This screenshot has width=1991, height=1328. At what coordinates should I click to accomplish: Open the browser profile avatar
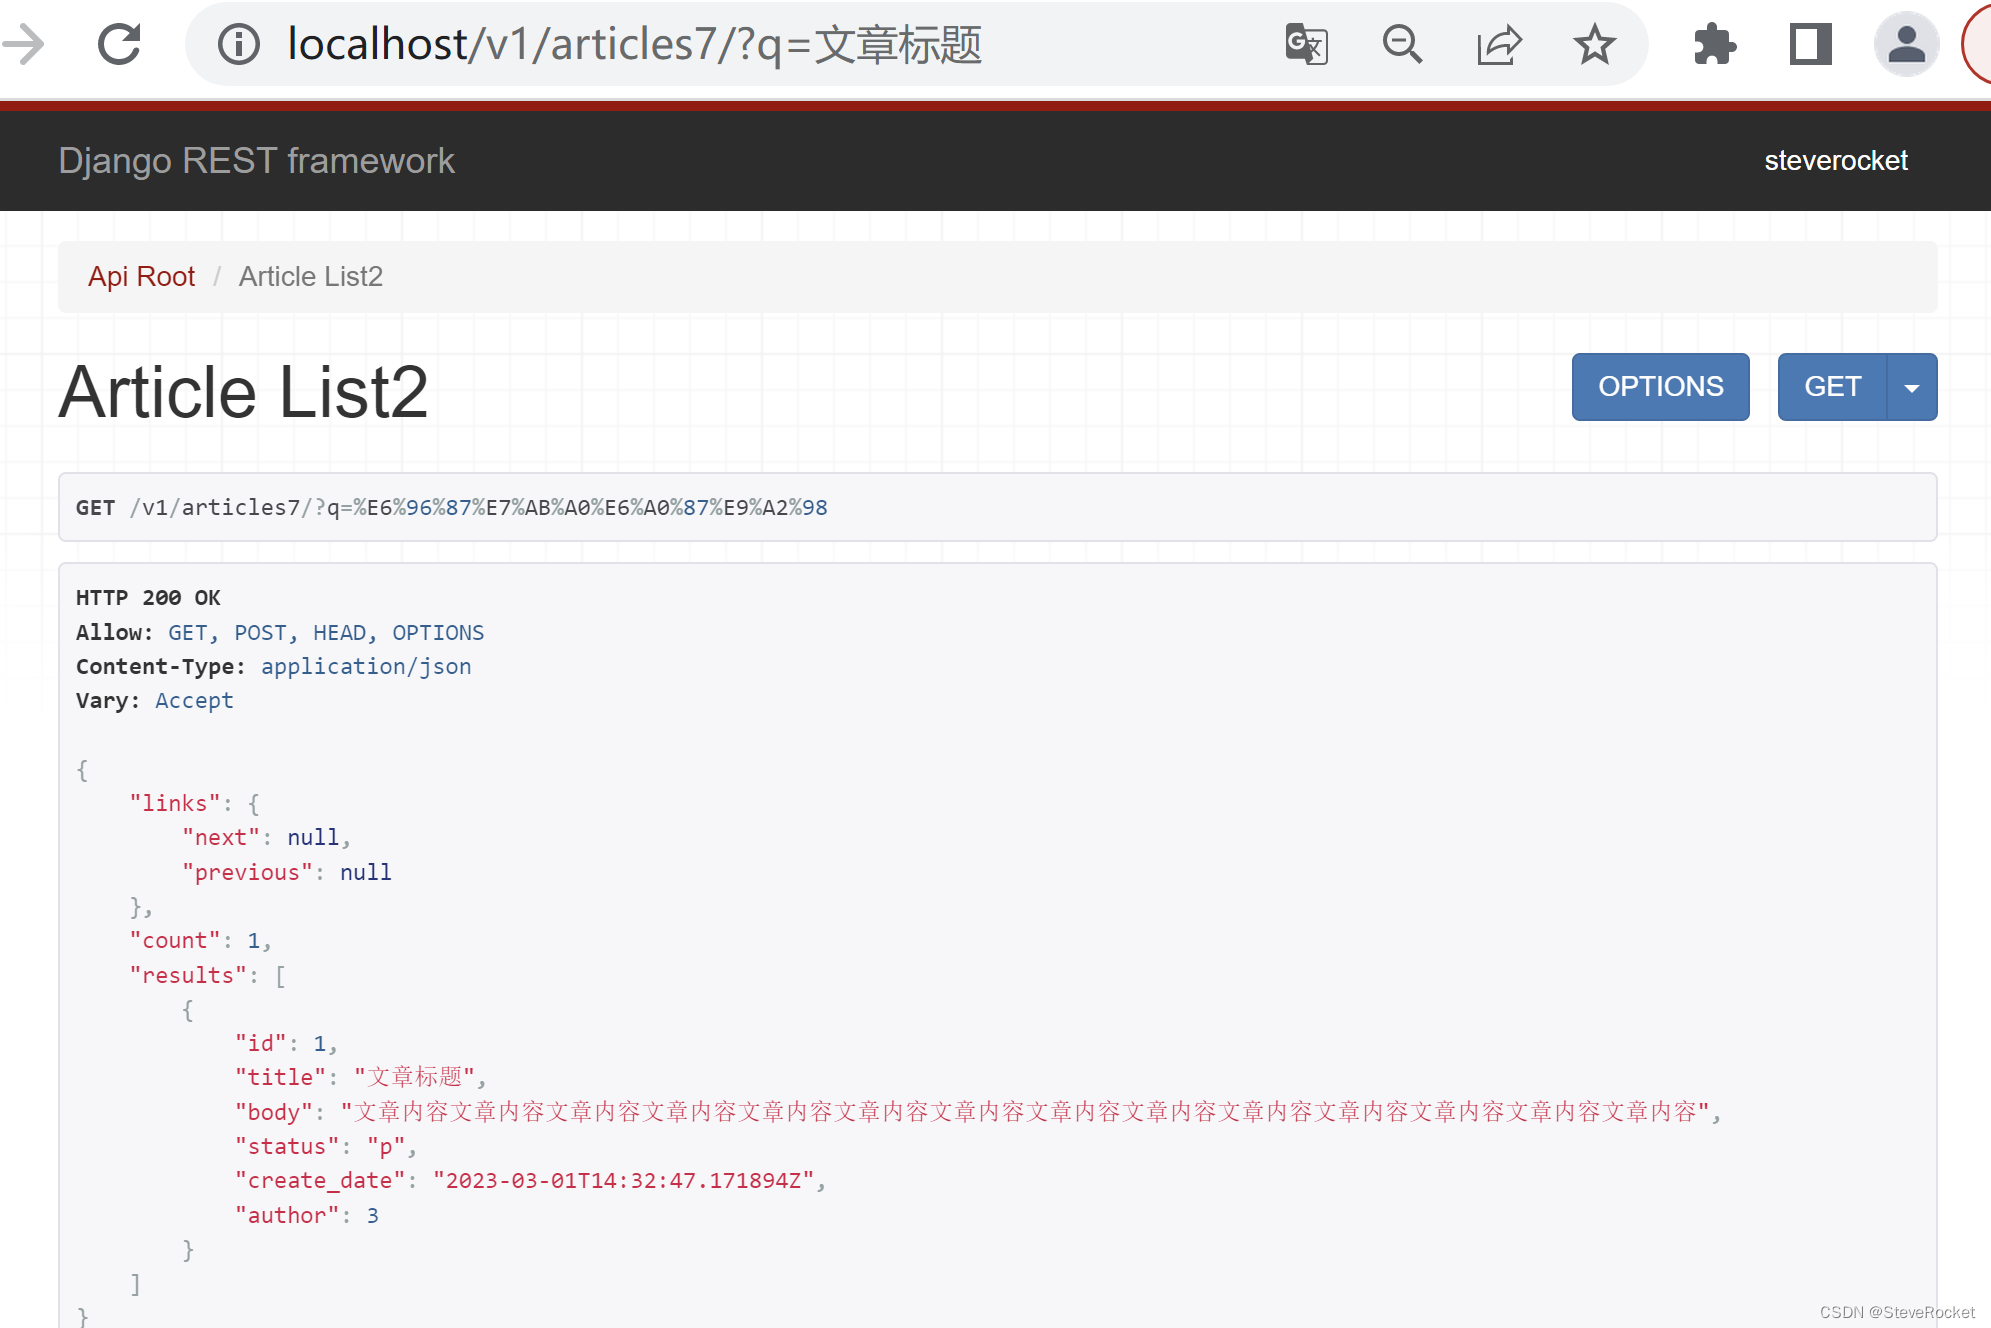(1906, 44)
